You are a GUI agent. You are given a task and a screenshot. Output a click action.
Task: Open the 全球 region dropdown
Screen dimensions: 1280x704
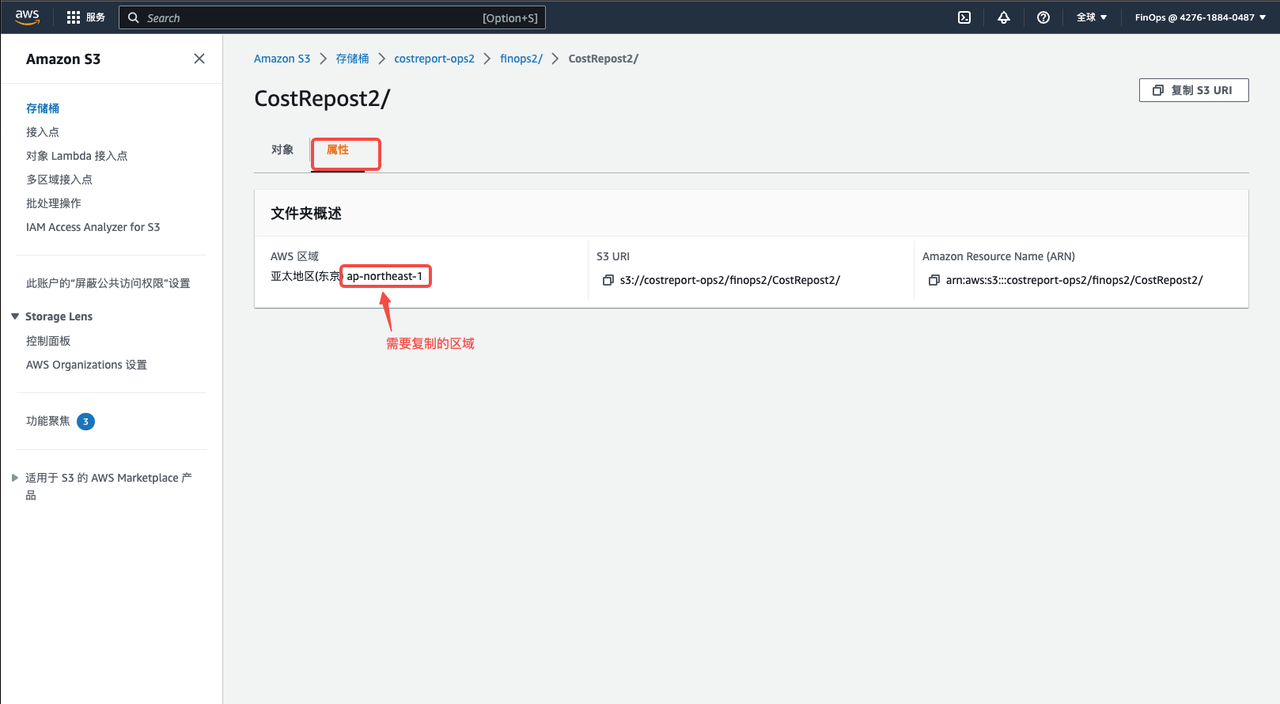pos(1091,18)
